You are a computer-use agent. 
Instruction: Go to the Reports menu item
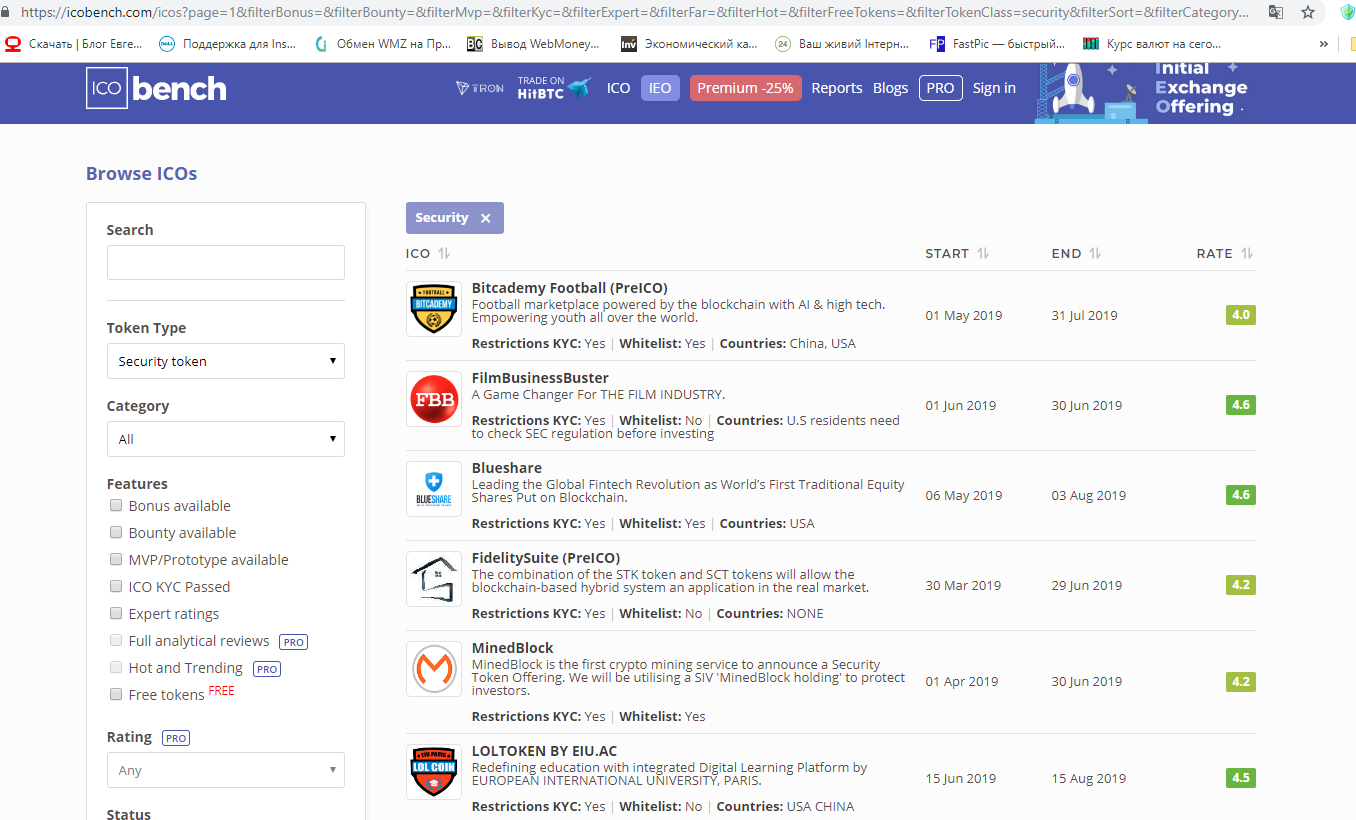pos(836,88)
